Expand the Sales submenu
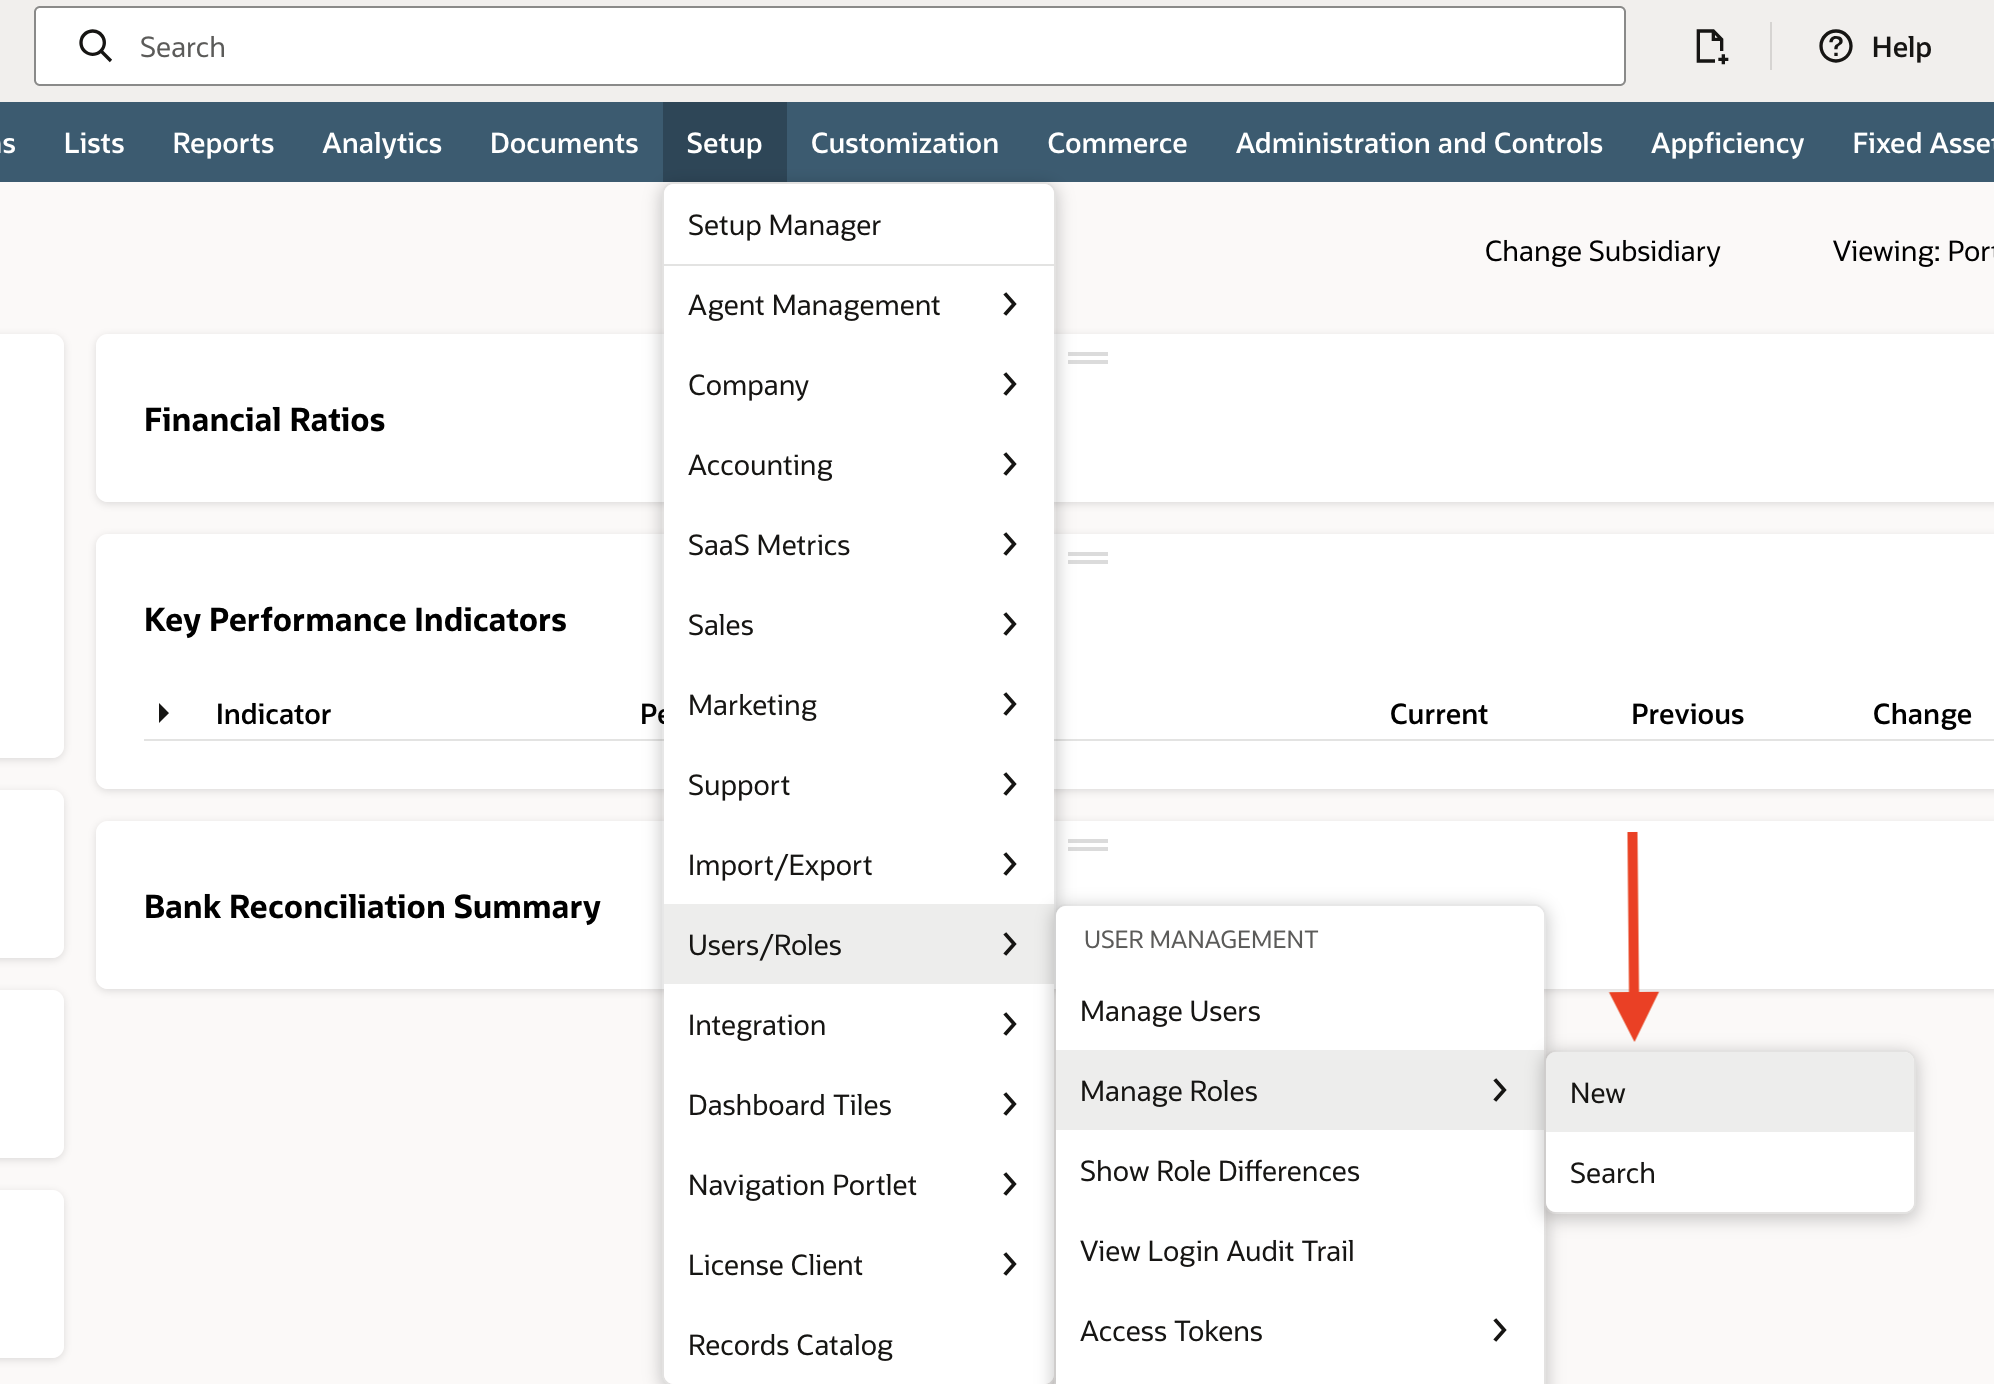Image resolution: width=1994 pixels, height=1384 pixels. pos(859,625)
